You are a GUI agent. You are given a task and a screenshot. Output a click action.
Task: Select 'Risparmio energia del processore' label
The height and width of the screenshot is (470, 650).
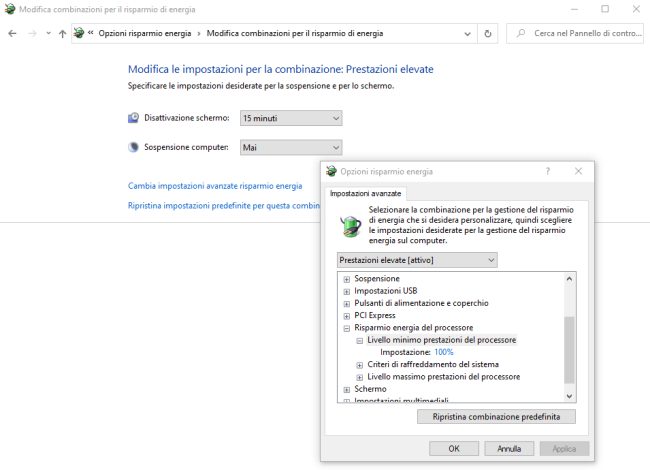413,327
